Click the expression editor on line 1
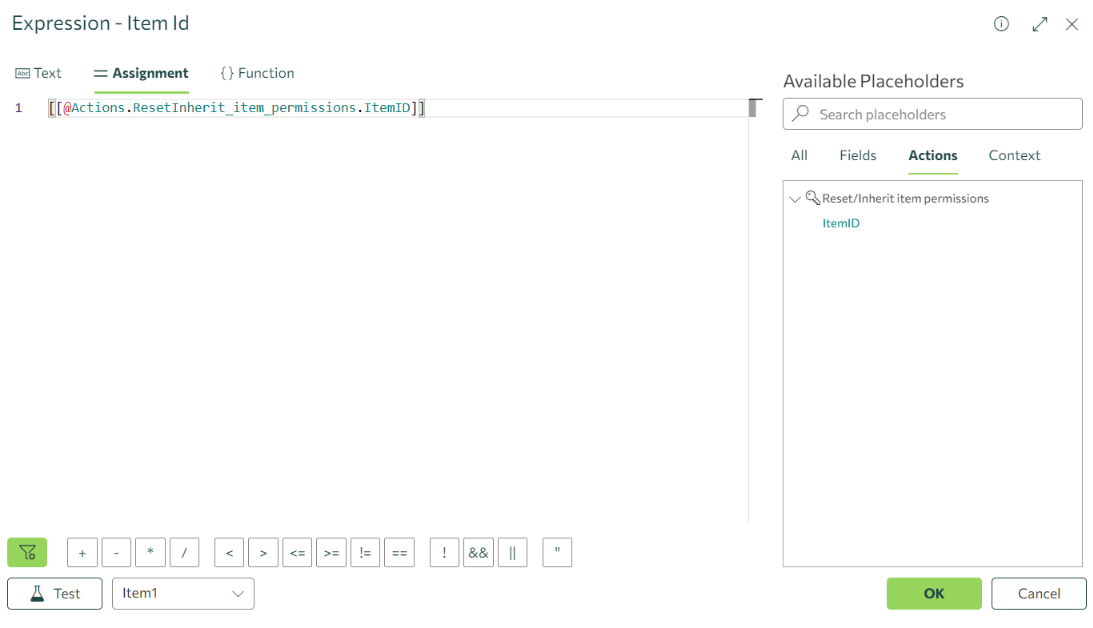 click(x=397, y=108)
